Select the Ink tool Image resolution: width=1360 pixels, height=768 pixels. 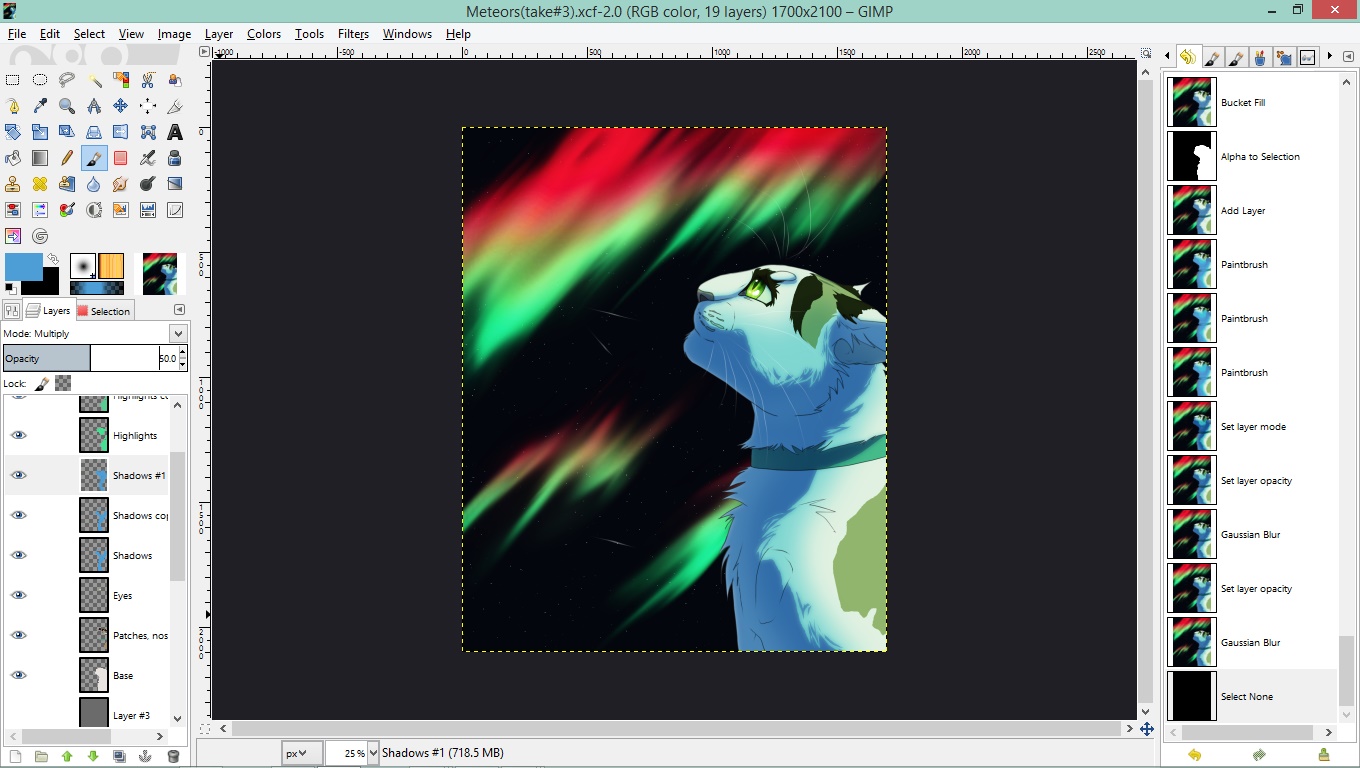175,158
